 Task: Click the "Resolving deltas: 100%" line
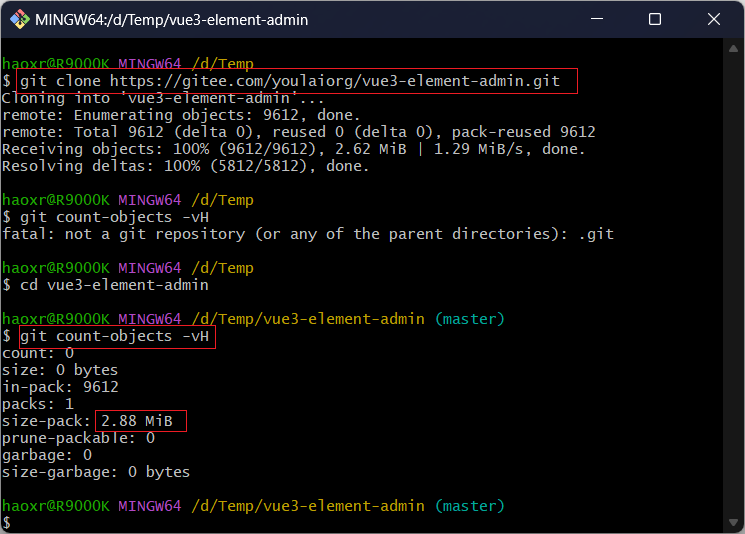(186, 166)
